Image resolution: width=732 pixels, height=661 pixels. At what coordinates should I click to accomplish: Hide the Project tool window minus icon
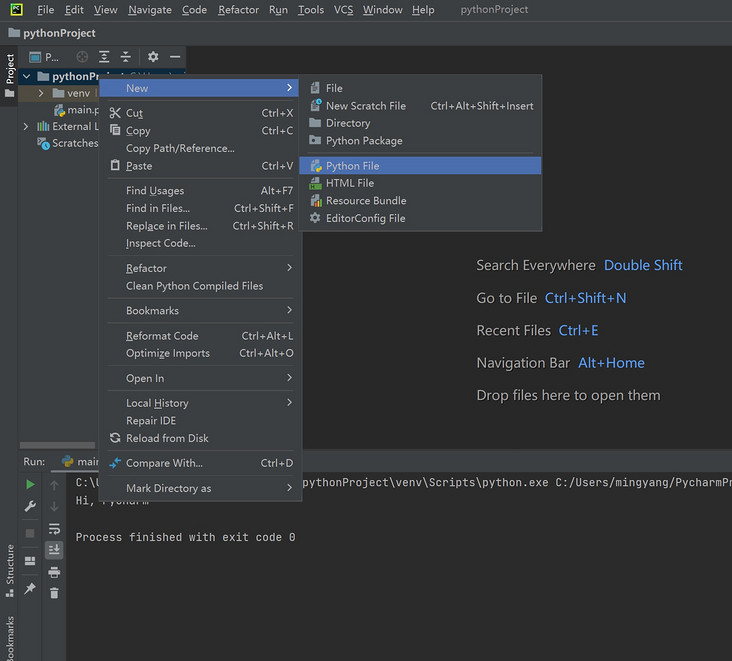pyautogui.click(x=175, y=57)
